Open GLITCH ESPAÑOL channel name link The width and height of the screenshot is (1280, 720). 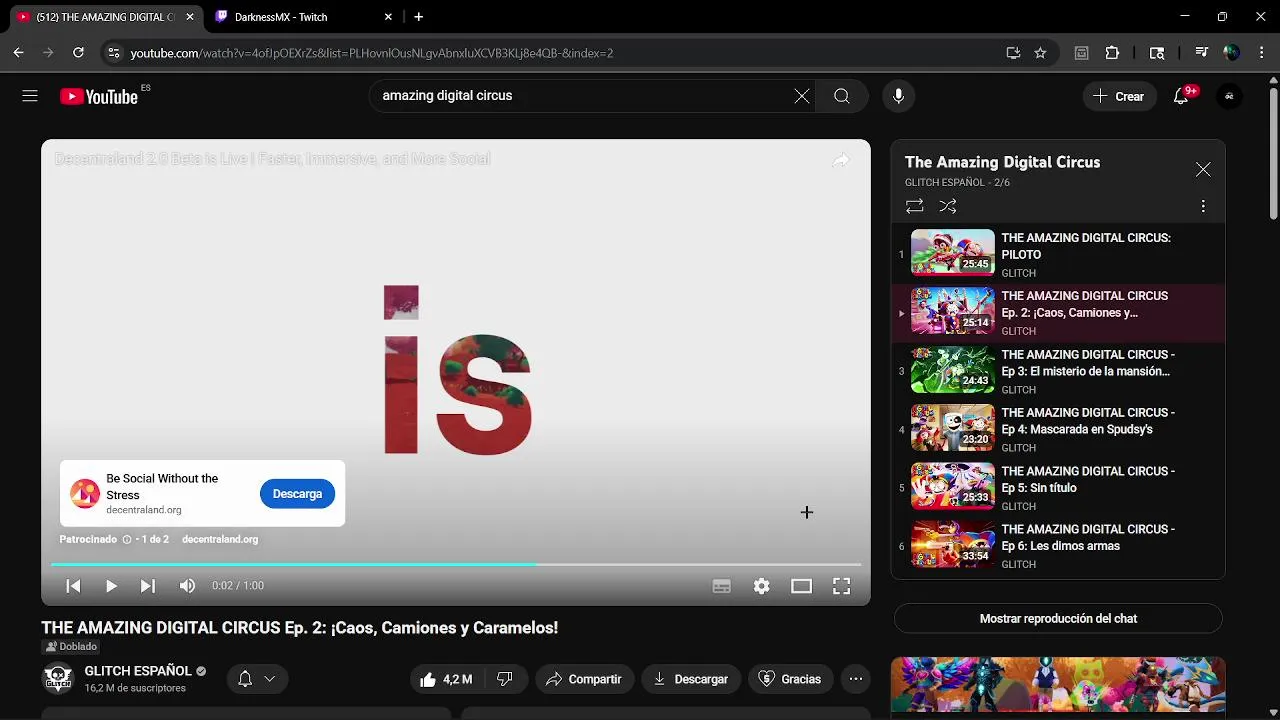(138, 671)
